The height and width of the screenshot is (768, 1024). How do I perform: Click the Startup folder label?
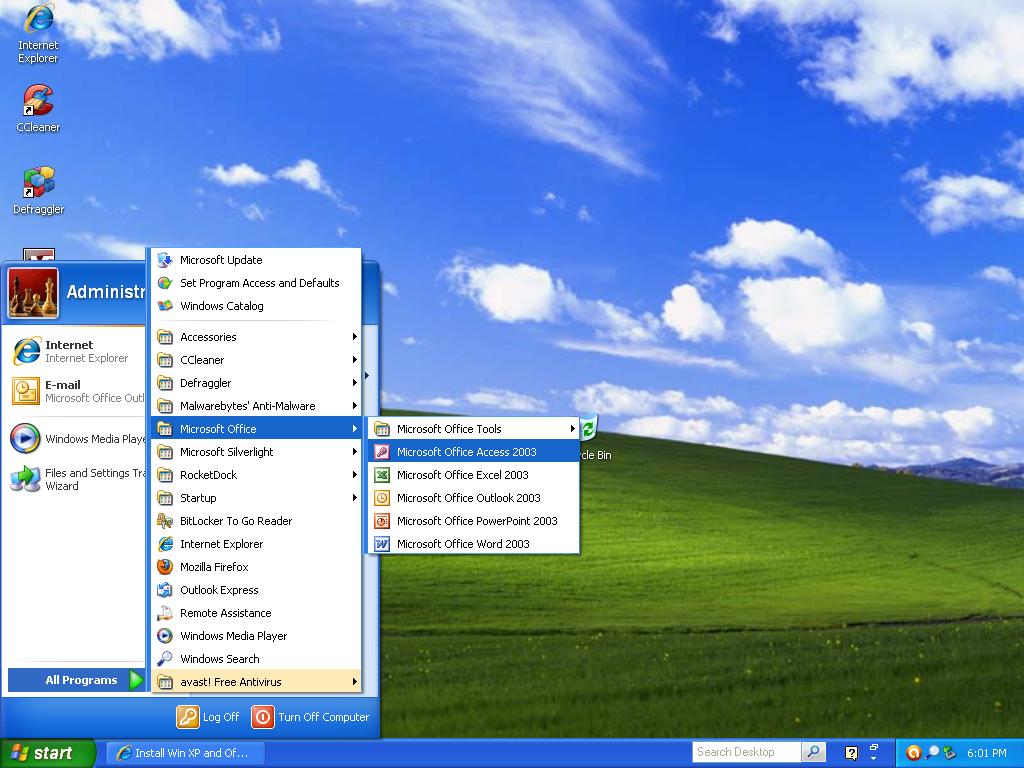coord(198,498)
